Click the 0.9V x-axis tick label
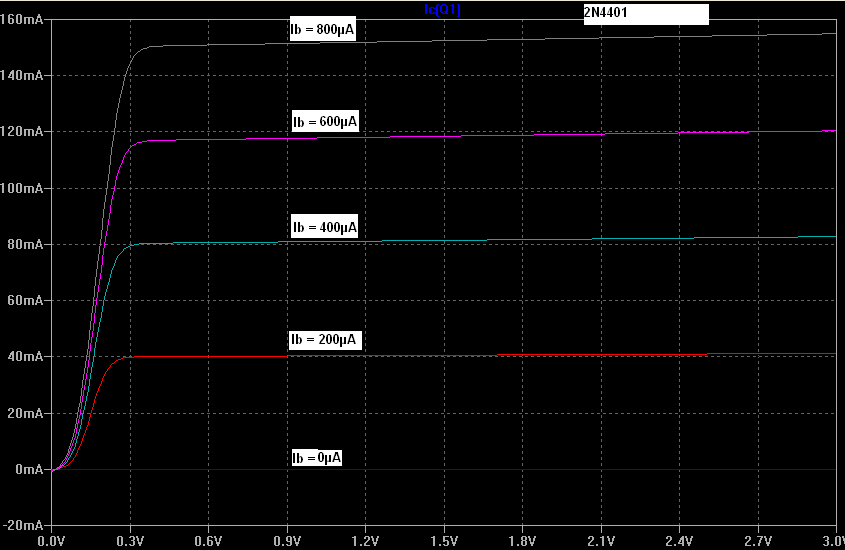This screenshot has width=845, height=550. tap(287, 541)
